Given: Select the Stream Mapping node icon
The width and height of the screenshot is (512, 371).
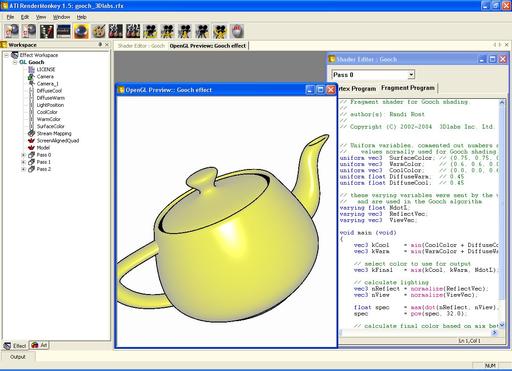Looking at the screenshot, I should point(31,133).
